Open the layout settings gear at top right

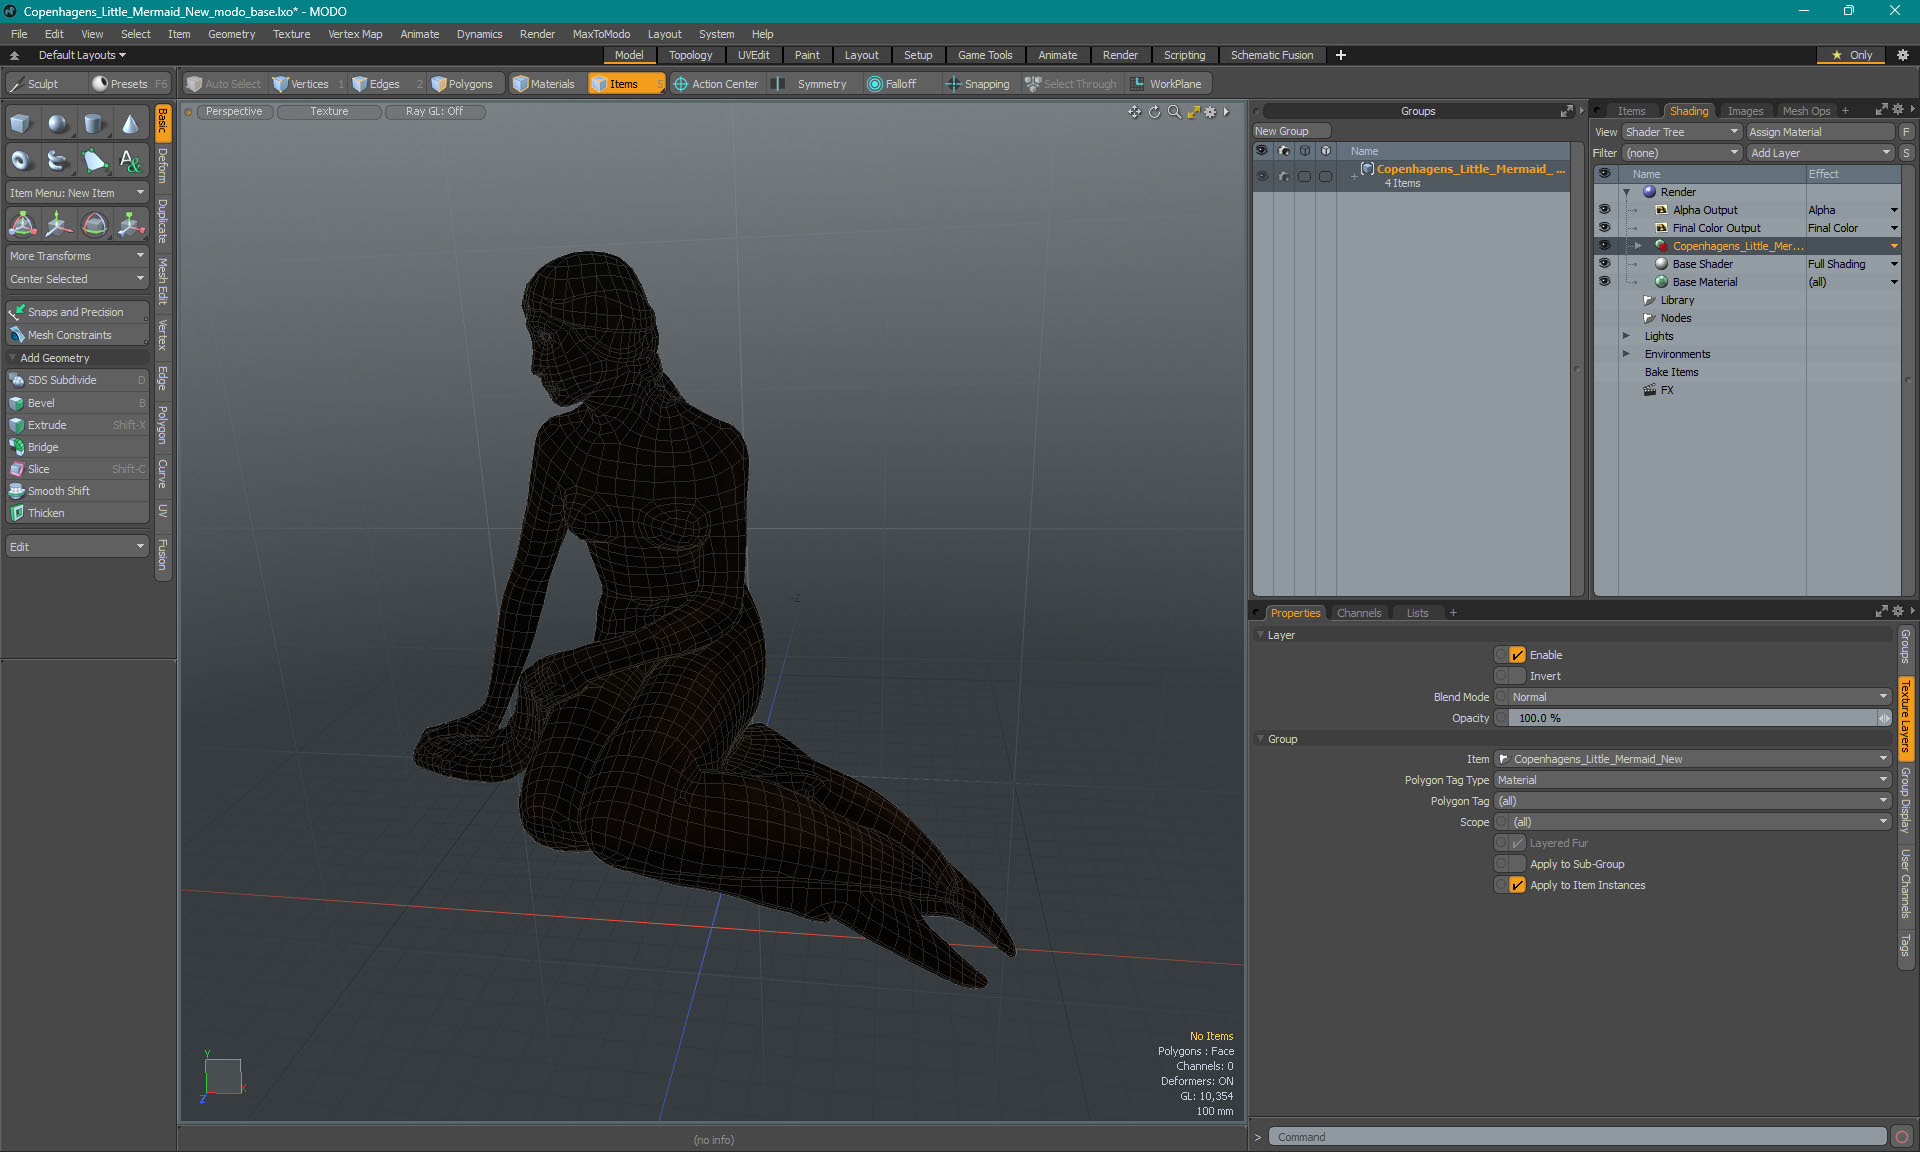1903,55
